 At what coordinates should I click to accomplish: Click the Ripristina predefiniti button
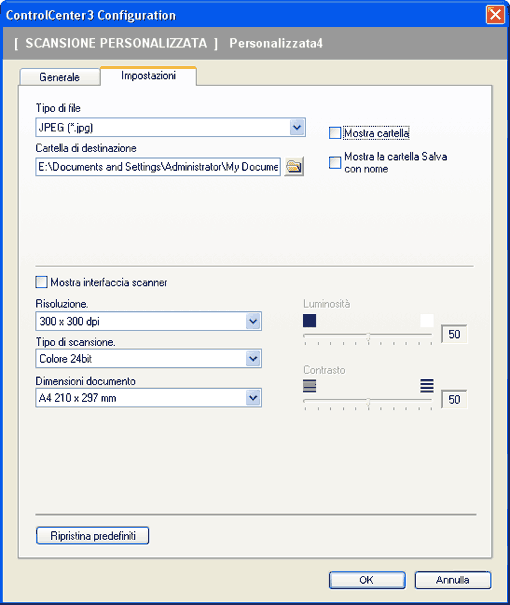coord(93,536)
